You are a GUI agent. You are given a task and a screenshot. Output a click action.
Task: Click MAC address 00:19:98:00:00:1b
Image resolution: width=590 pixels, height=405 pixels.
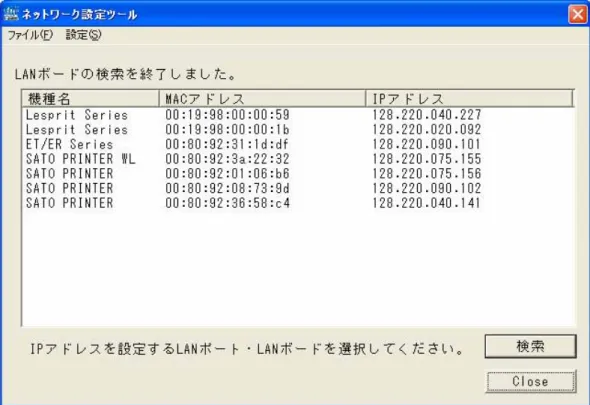227,130
